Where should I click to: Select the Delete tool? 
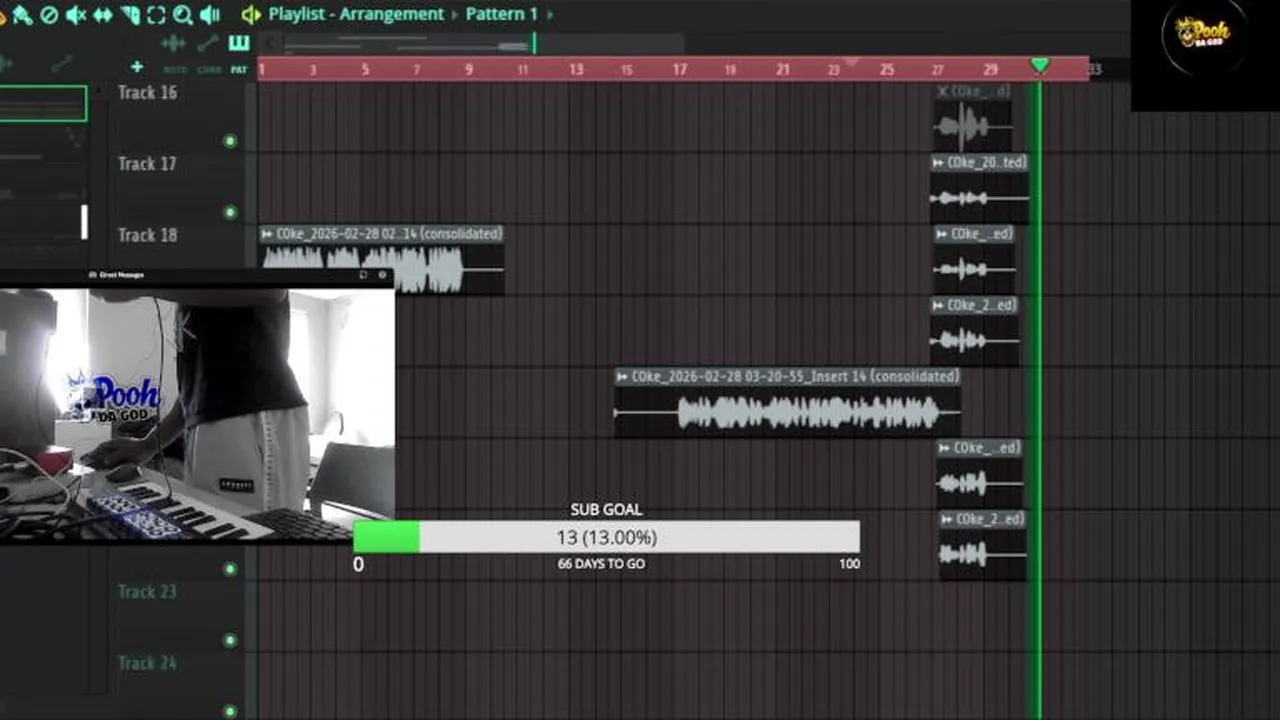pyautogui.click(x=48, y=15)
